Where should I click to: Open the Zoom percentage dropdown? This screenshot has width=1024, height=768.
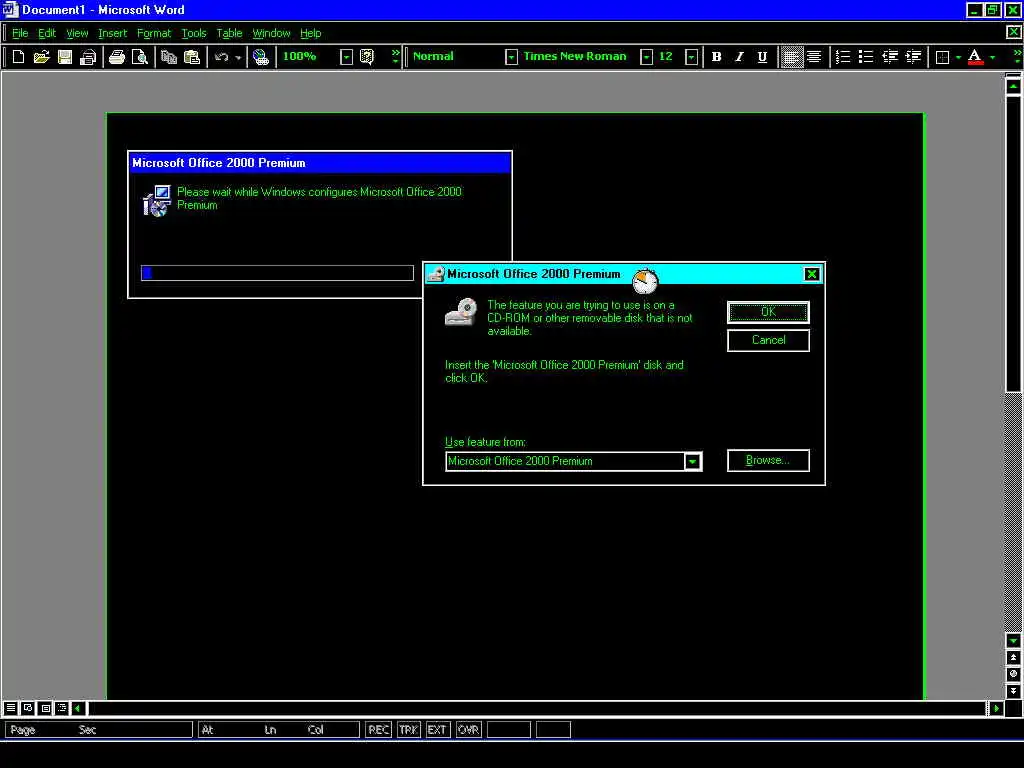click(x=347, y=57)
